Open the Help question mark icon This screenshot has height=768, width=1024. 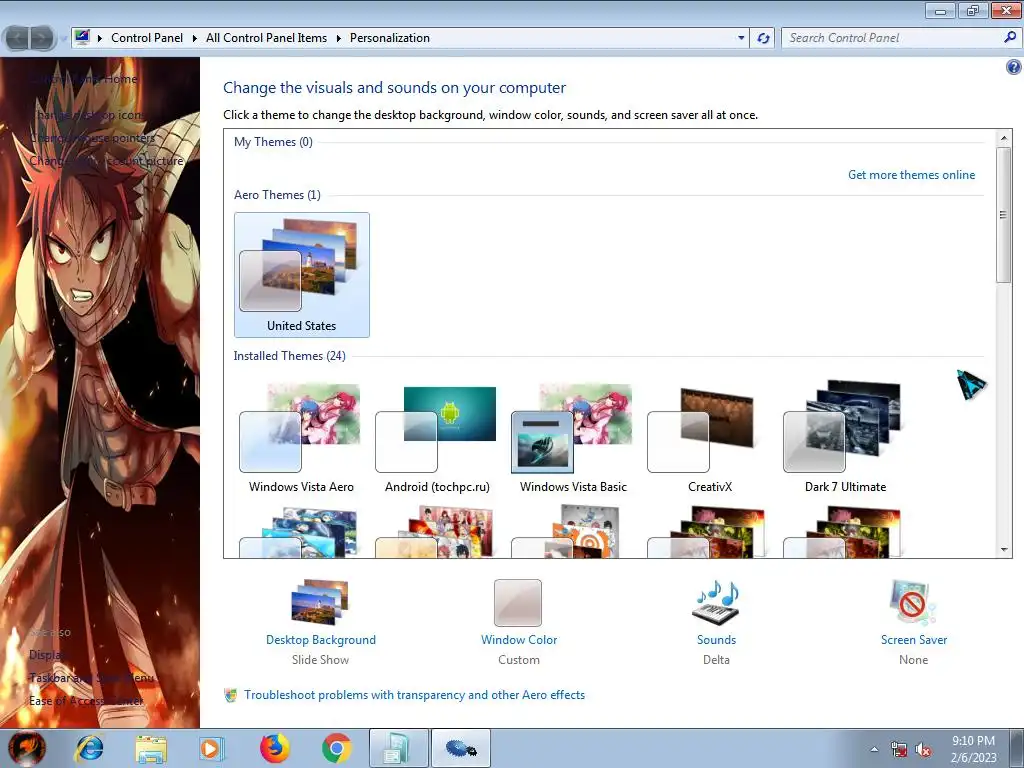tap(1014, 67)
